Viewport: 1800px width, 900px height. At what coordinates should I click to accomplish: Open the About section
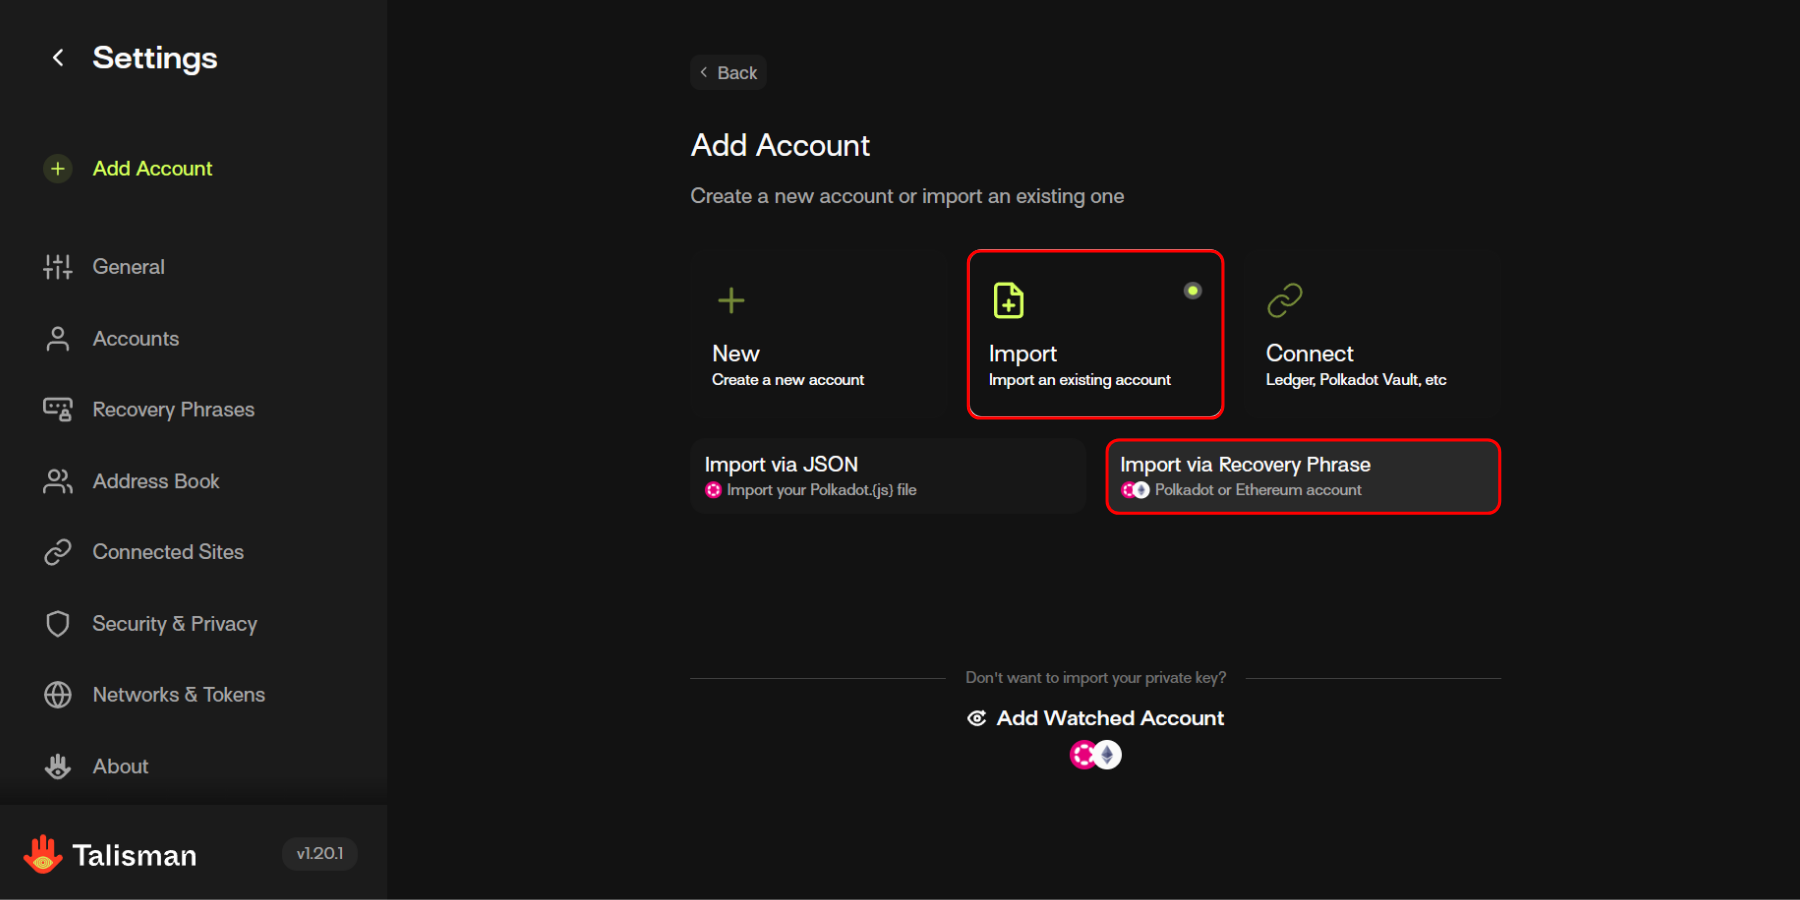[120, 767]
